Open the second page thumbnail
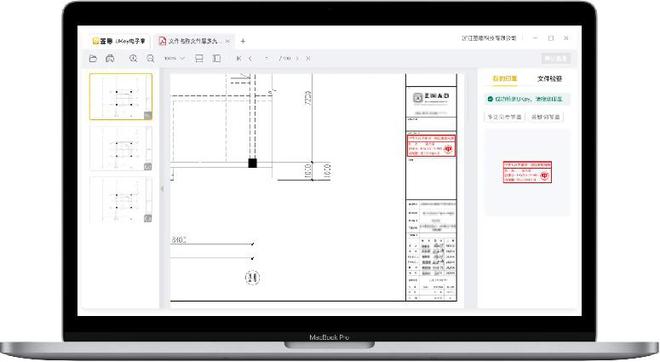The image size is (660, 362). pyautogui.click(x=121, y=148)
